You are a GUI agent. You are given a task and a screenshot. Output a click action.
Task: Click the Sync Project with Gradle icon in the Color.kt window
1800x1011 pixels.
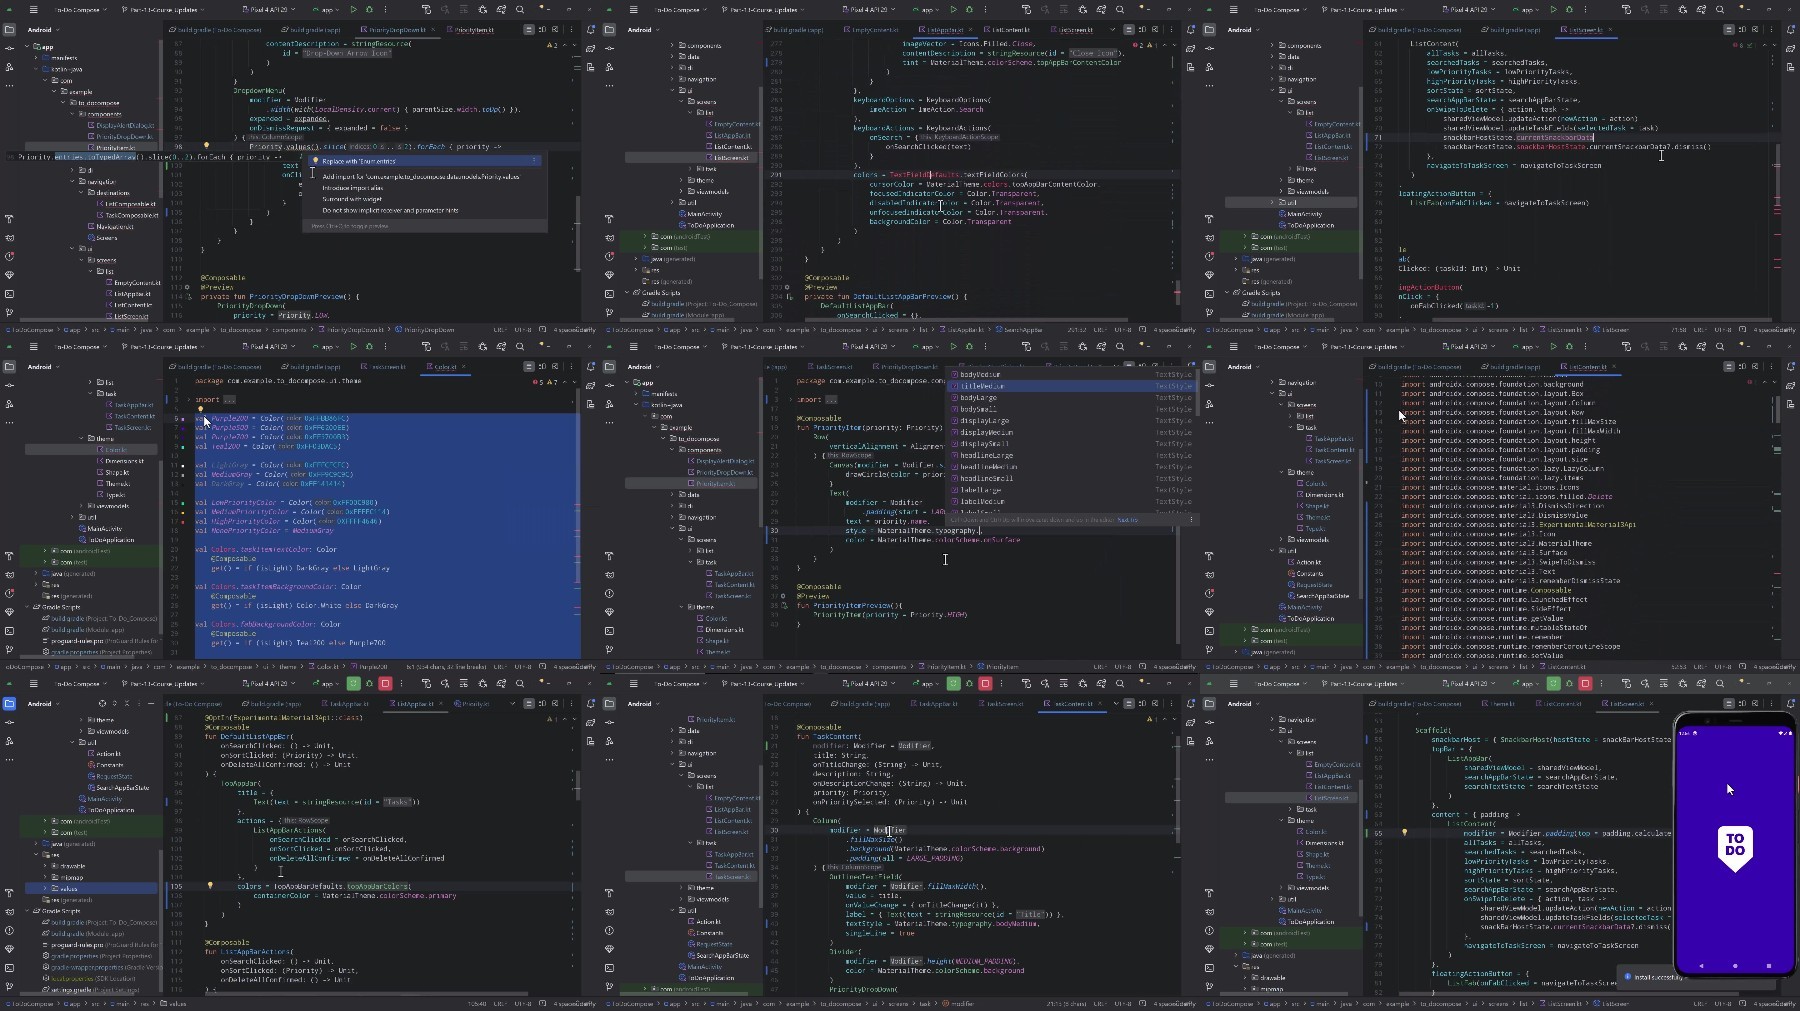click(501, 346)
